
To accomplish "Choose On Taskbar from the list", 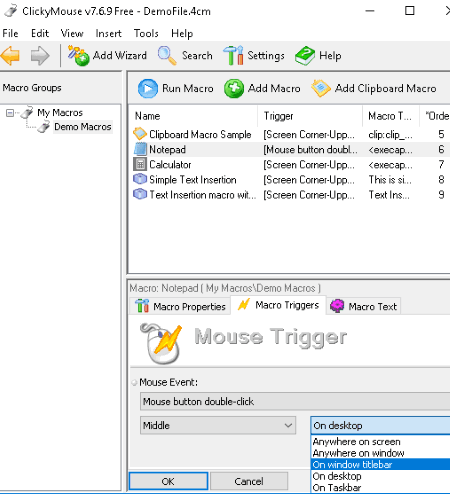I will pos(380,487).
